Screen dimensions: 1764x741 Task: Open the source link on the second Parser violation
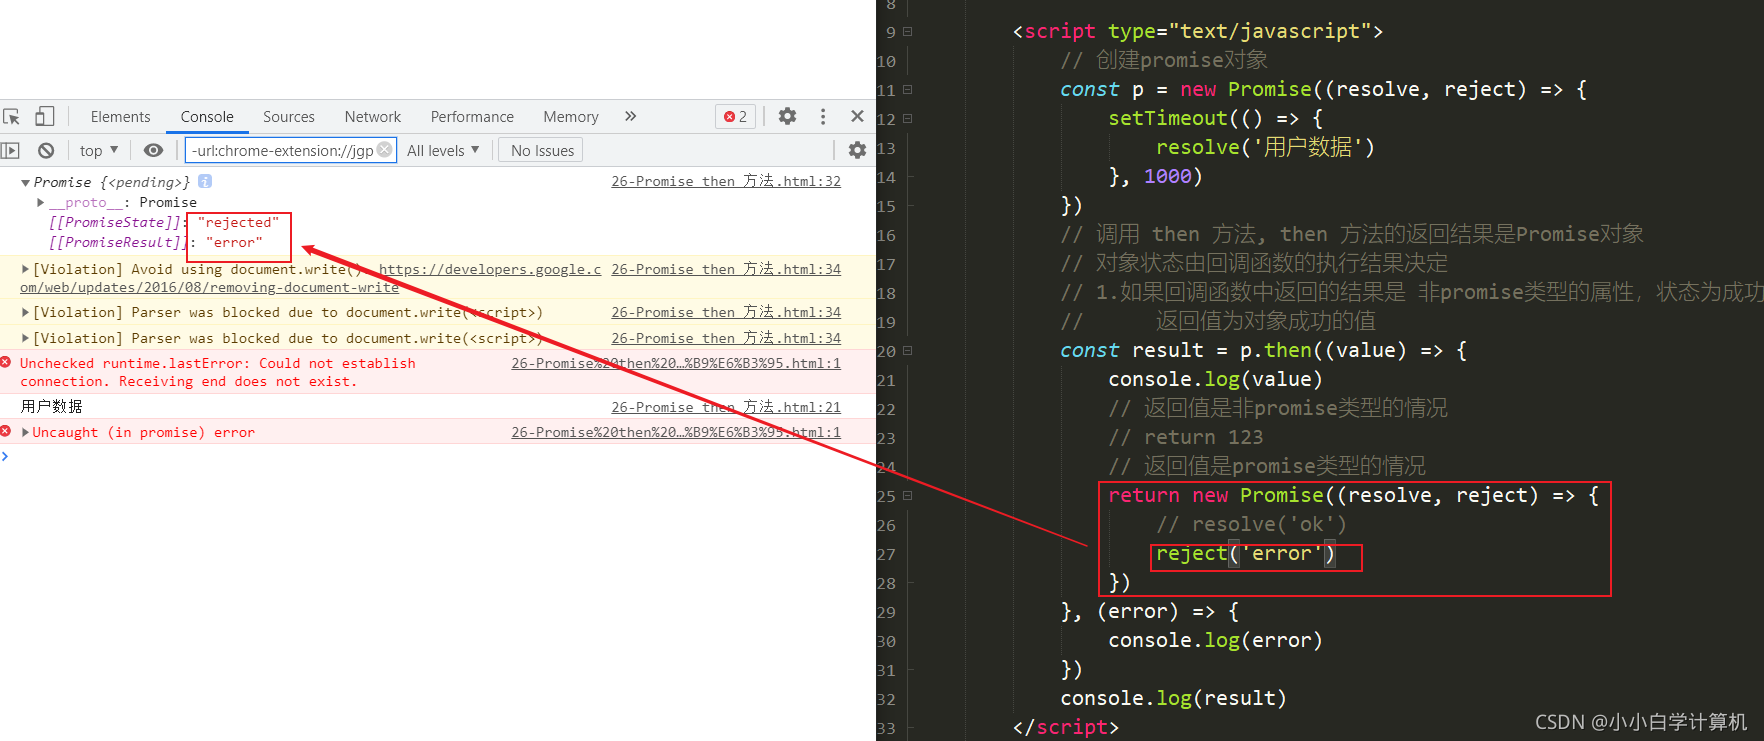tap(726, 338)
